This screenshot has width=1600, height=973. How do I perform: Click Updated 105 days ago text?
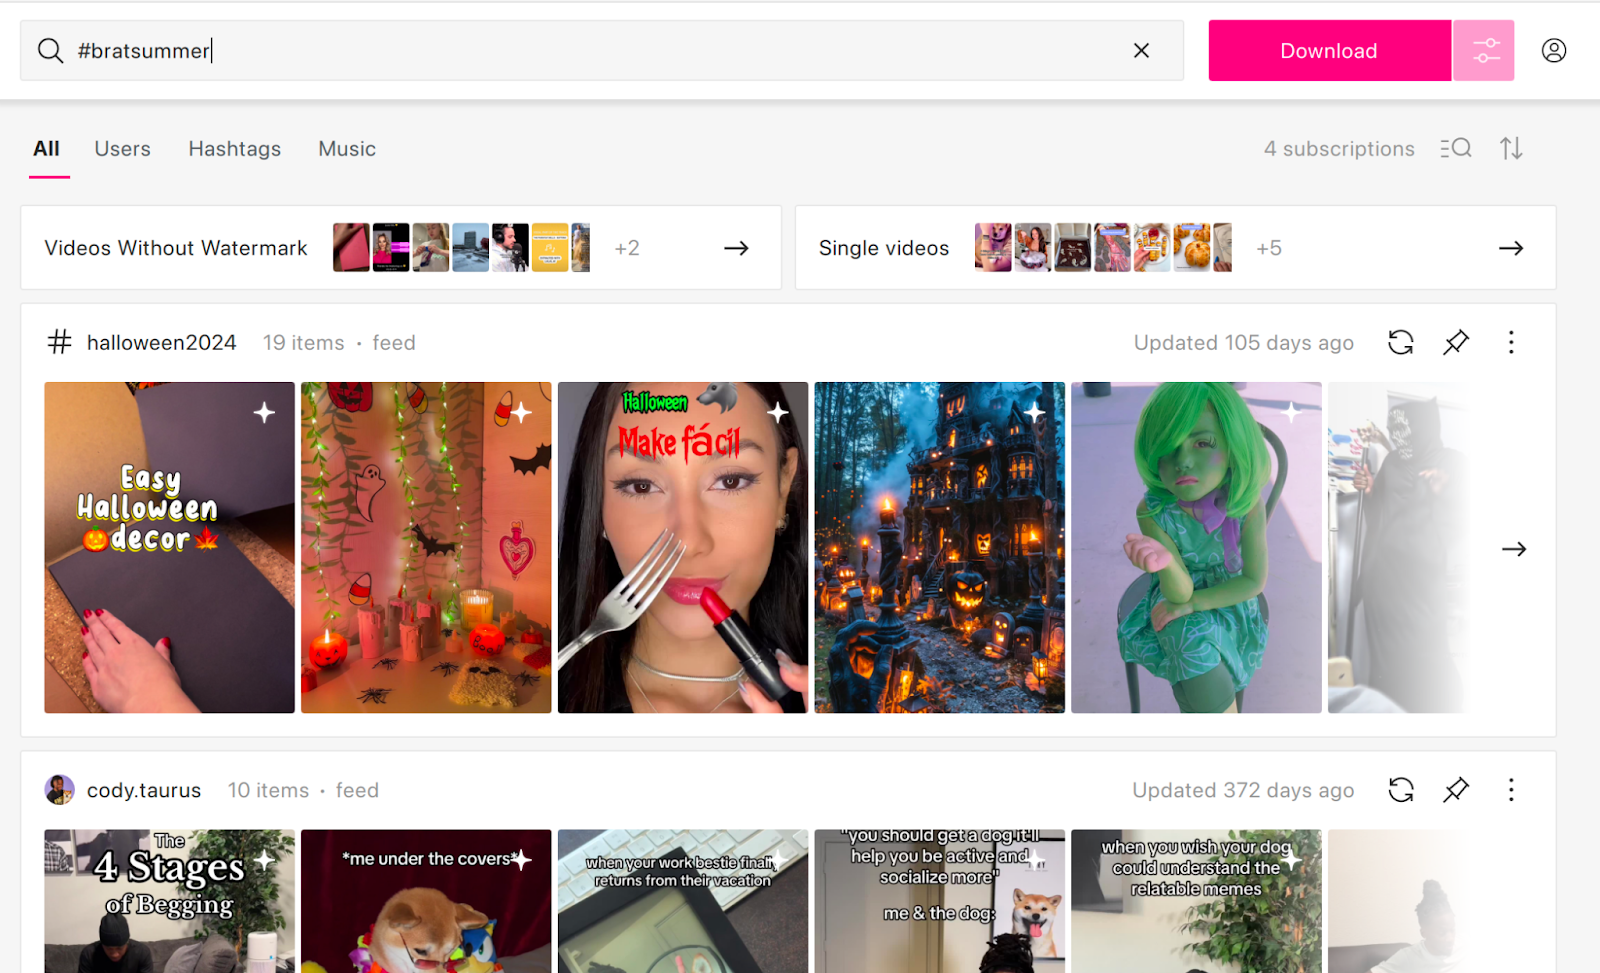tap(1244, 343)
